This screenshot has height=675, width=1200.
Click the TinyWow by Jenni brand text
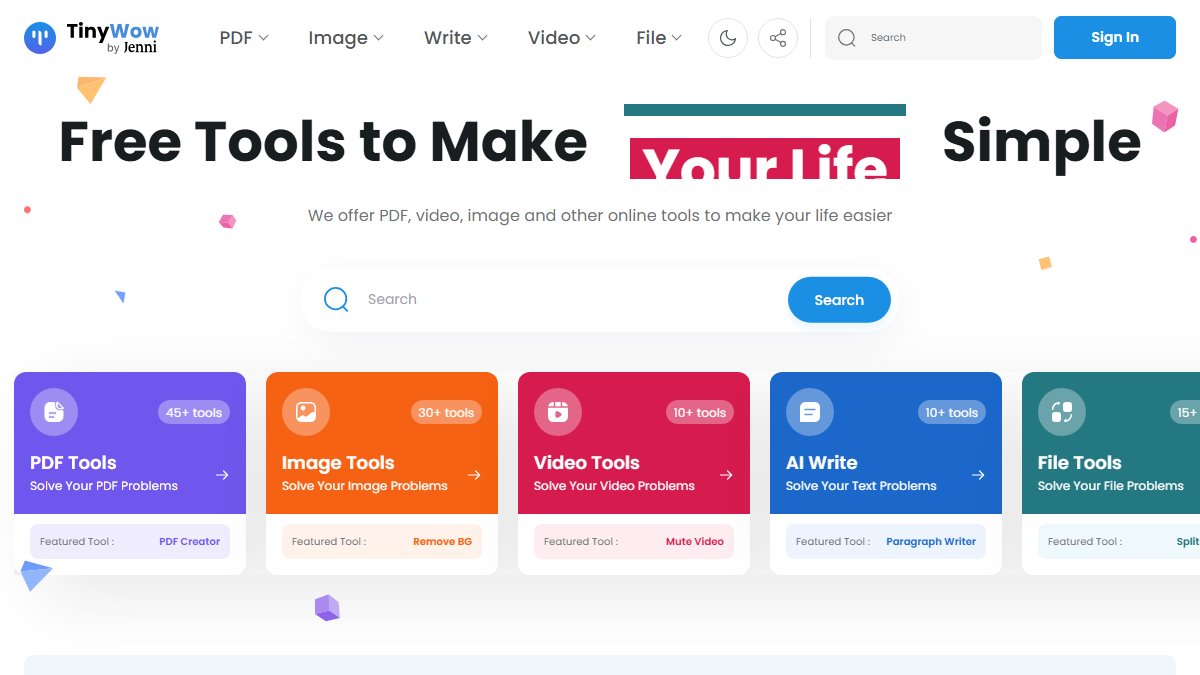tap(112, 38)
